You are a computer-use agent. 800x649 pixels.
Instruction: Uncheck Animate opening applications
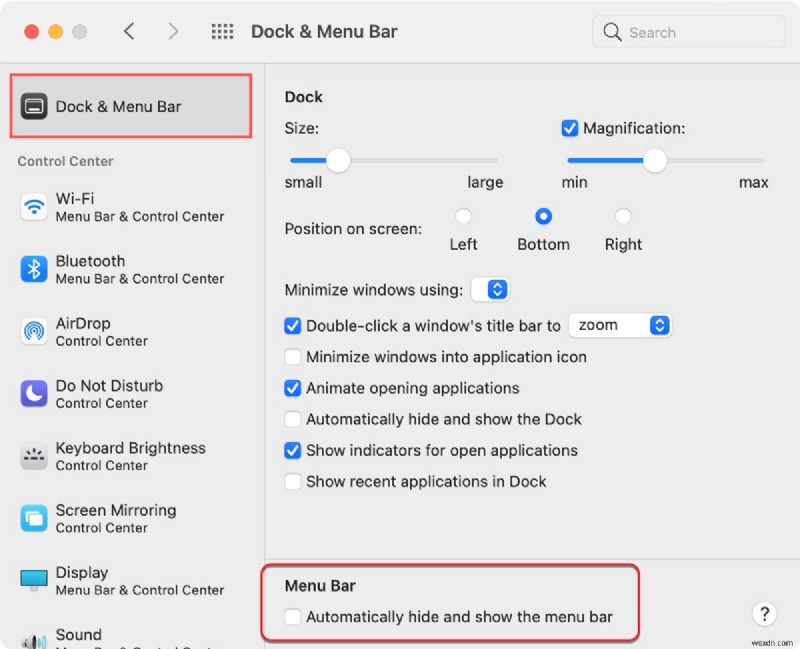point(292,388)
